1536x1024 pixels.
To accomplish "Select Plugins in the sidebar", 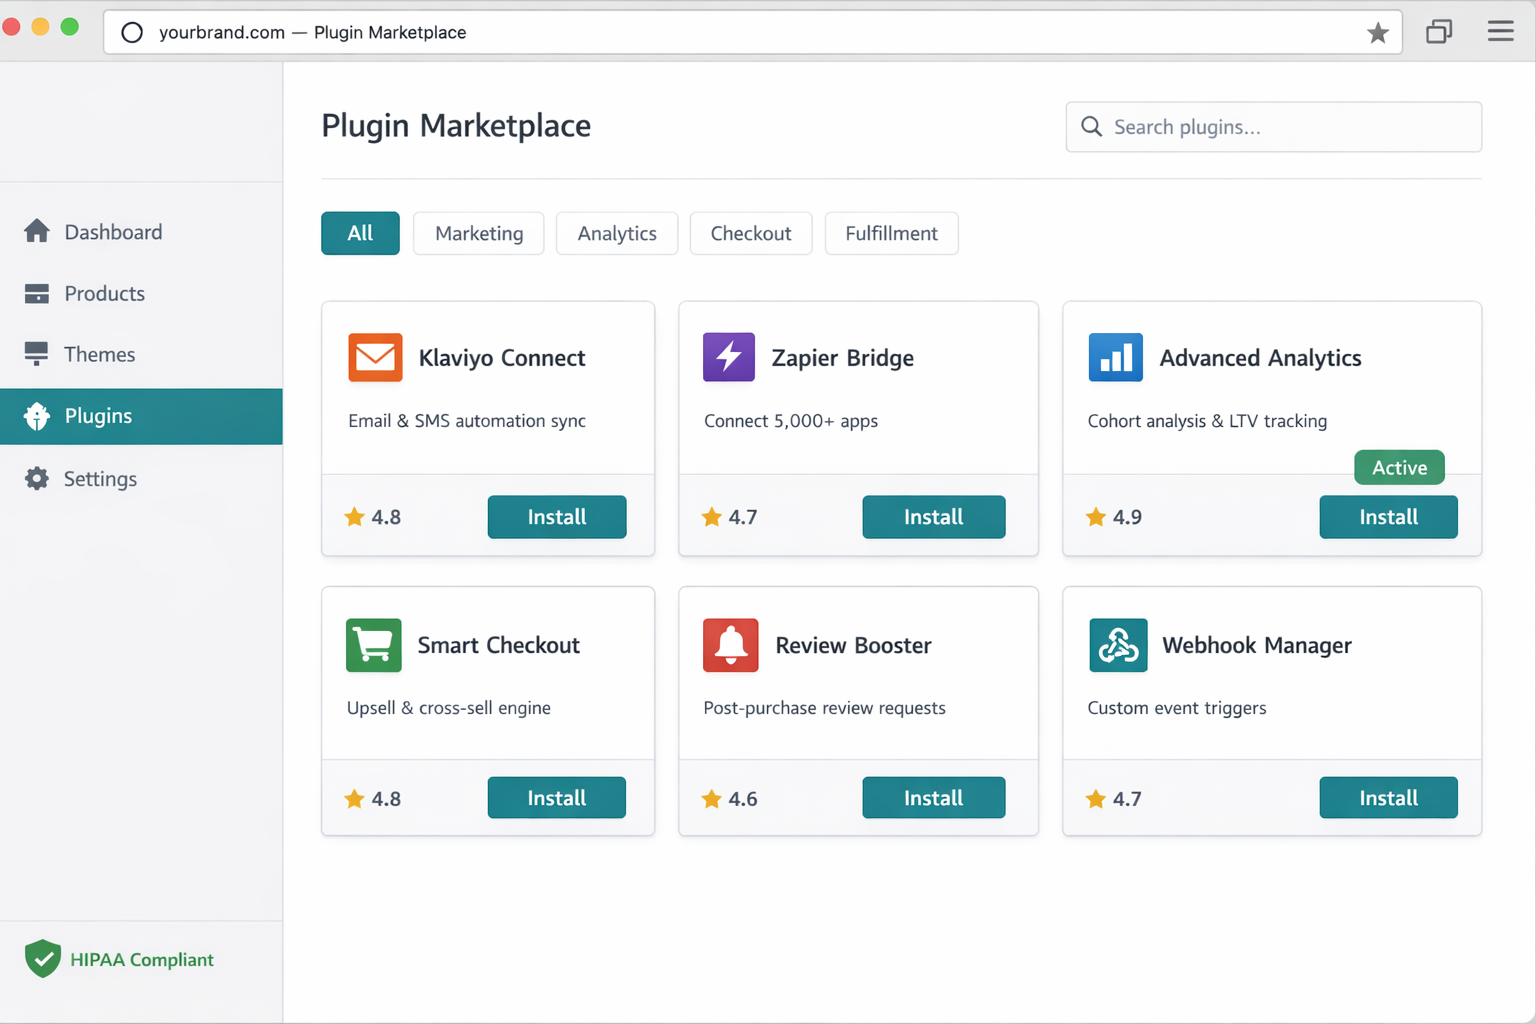I will (141, 416).
